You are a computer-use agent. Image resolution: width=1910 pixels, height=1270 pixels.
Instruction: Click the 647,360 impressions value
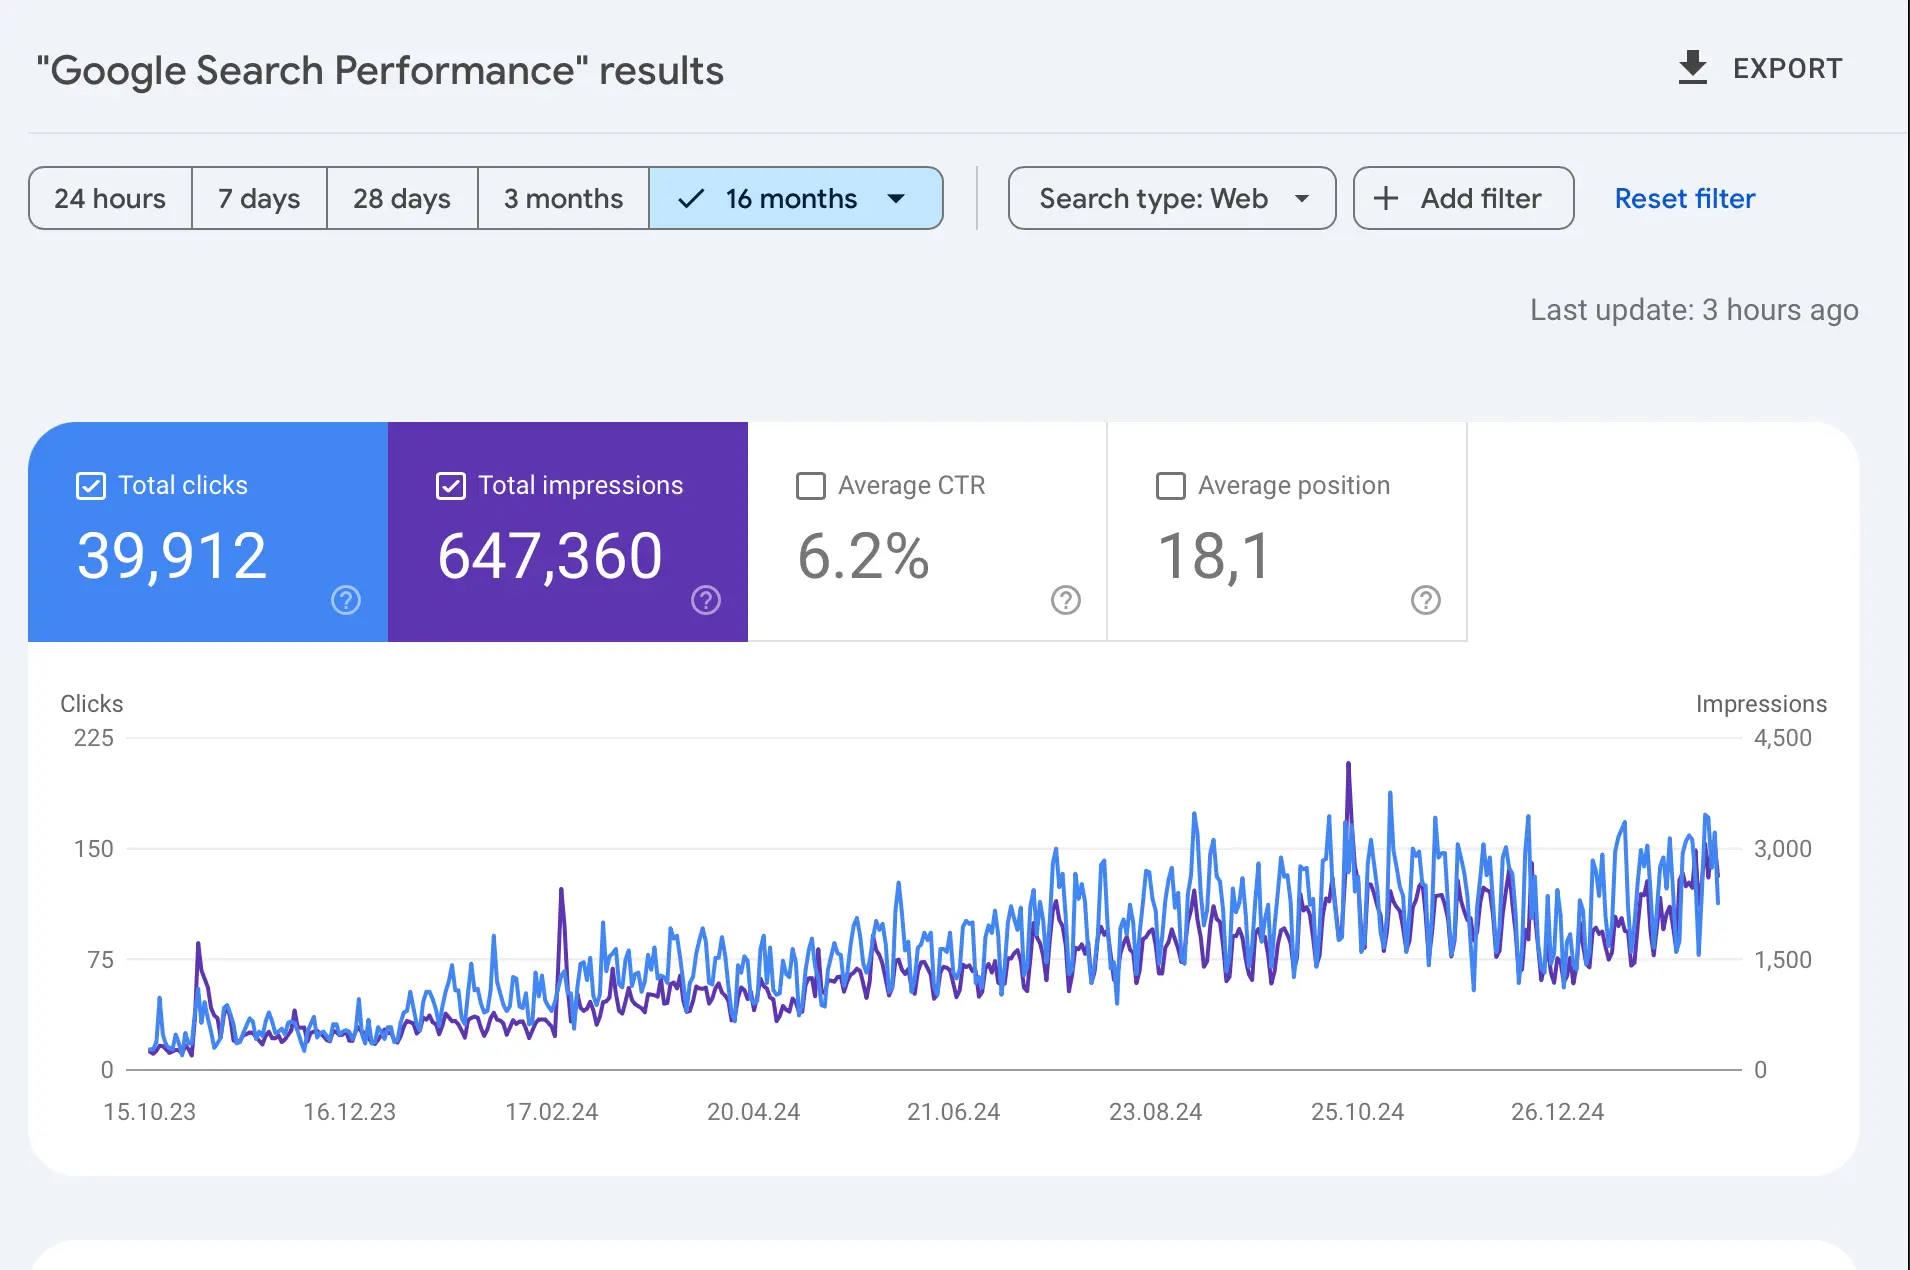point(550,556)
